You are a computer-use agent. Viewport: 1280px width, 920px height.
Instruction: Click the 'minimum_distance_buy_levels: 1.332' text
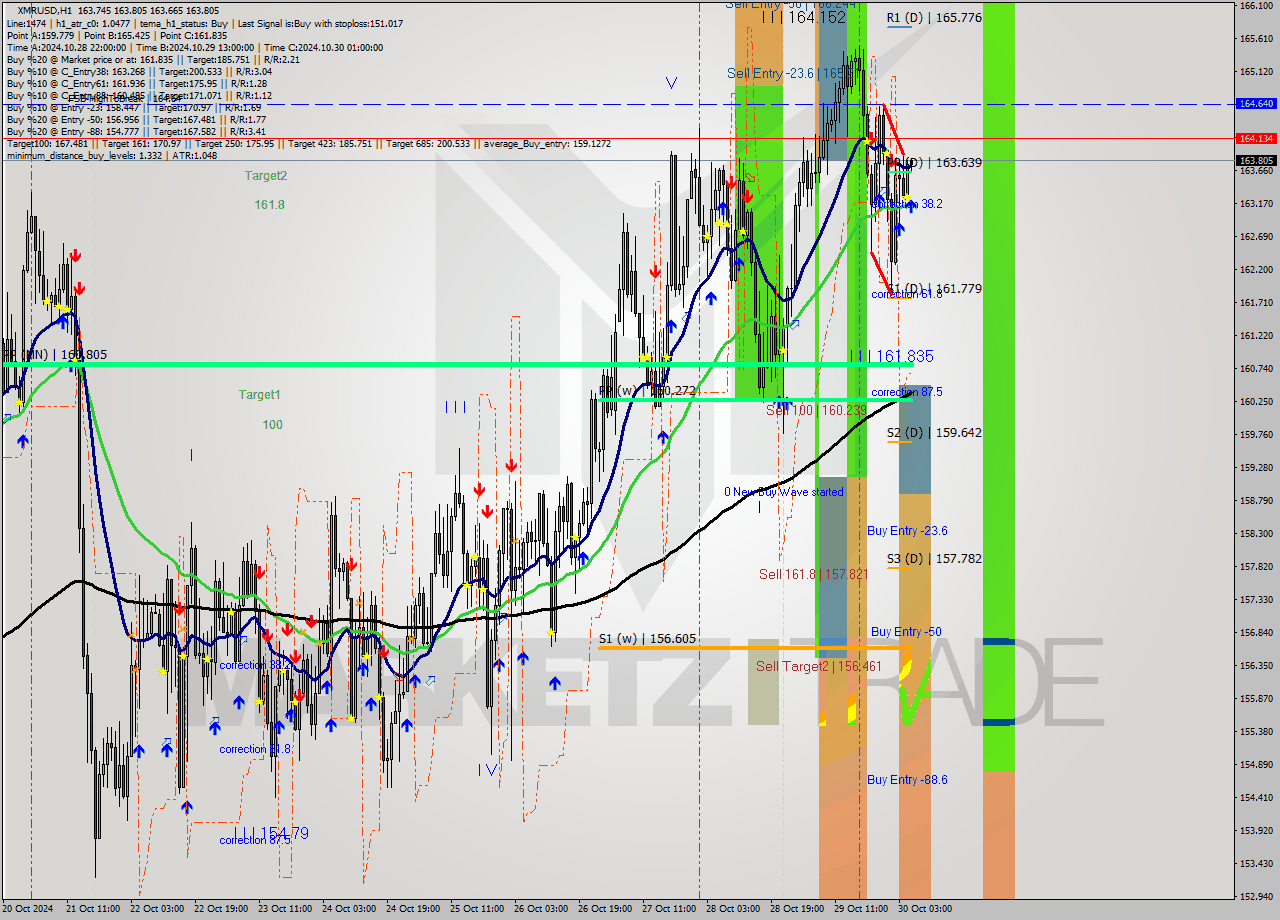[84, 155]
